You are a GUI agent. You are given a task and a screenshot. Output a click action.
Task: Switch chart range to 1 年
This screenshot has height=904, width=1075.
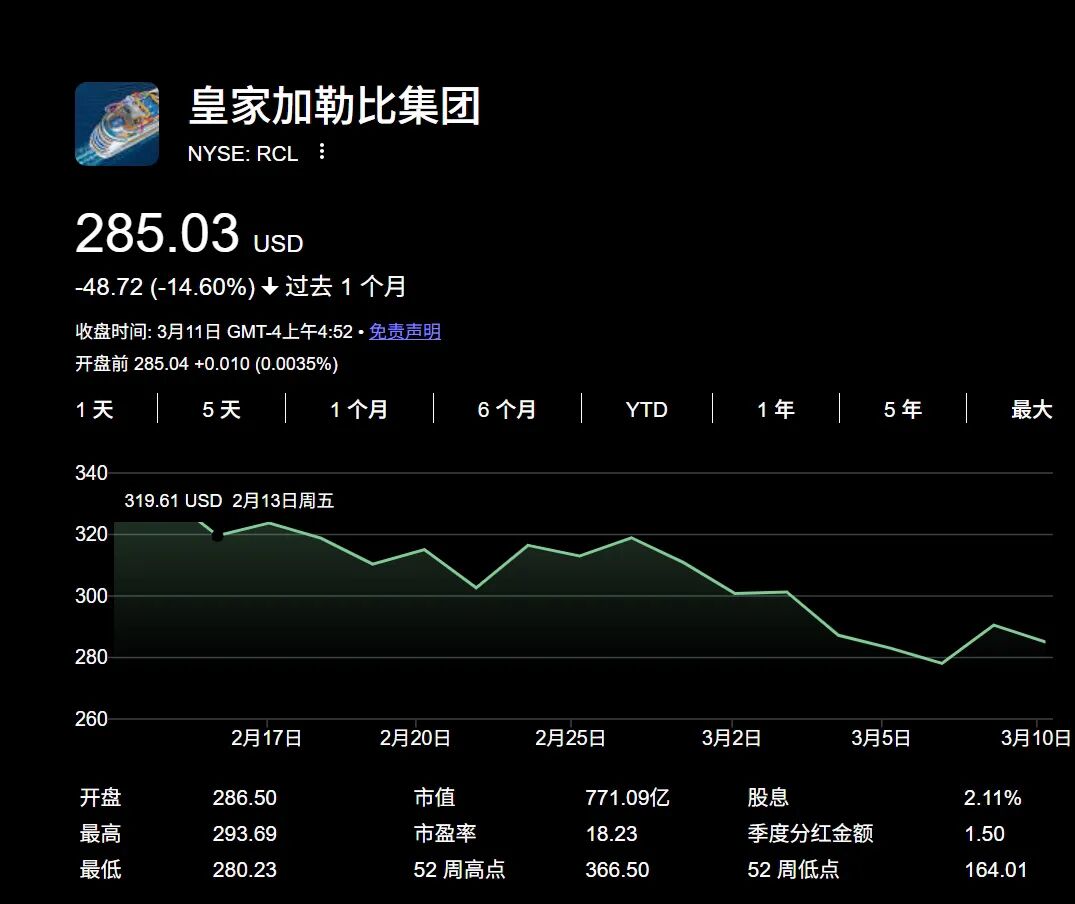775,410
